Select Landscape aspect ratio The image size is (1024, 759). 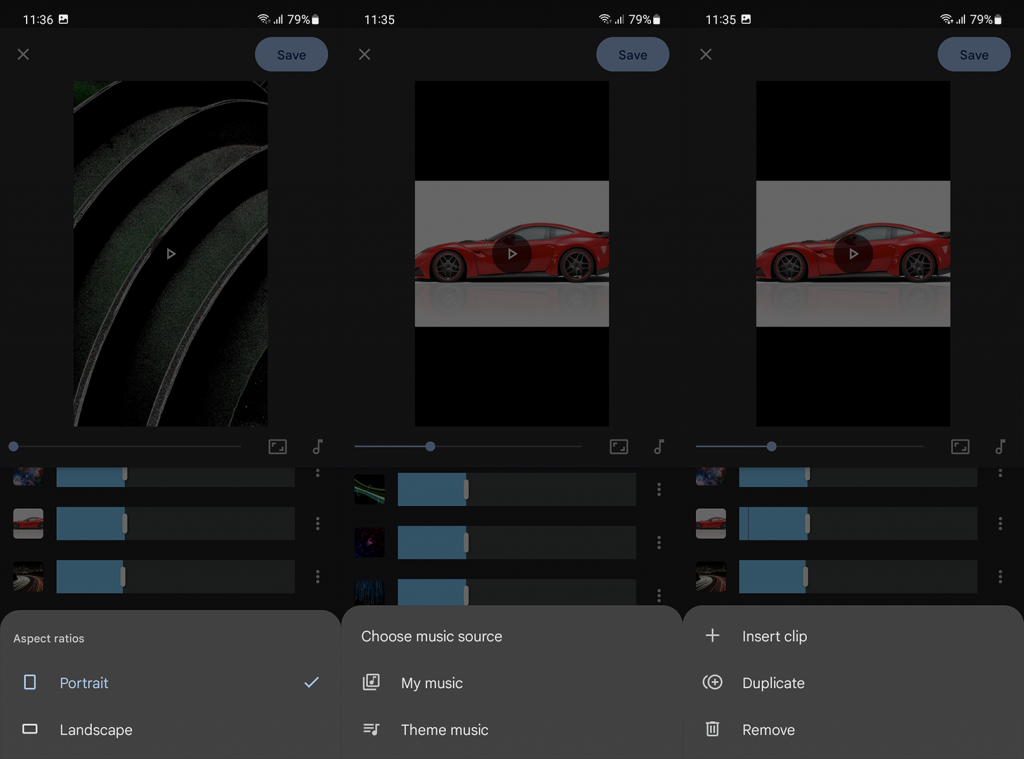(x=170, y=730)
